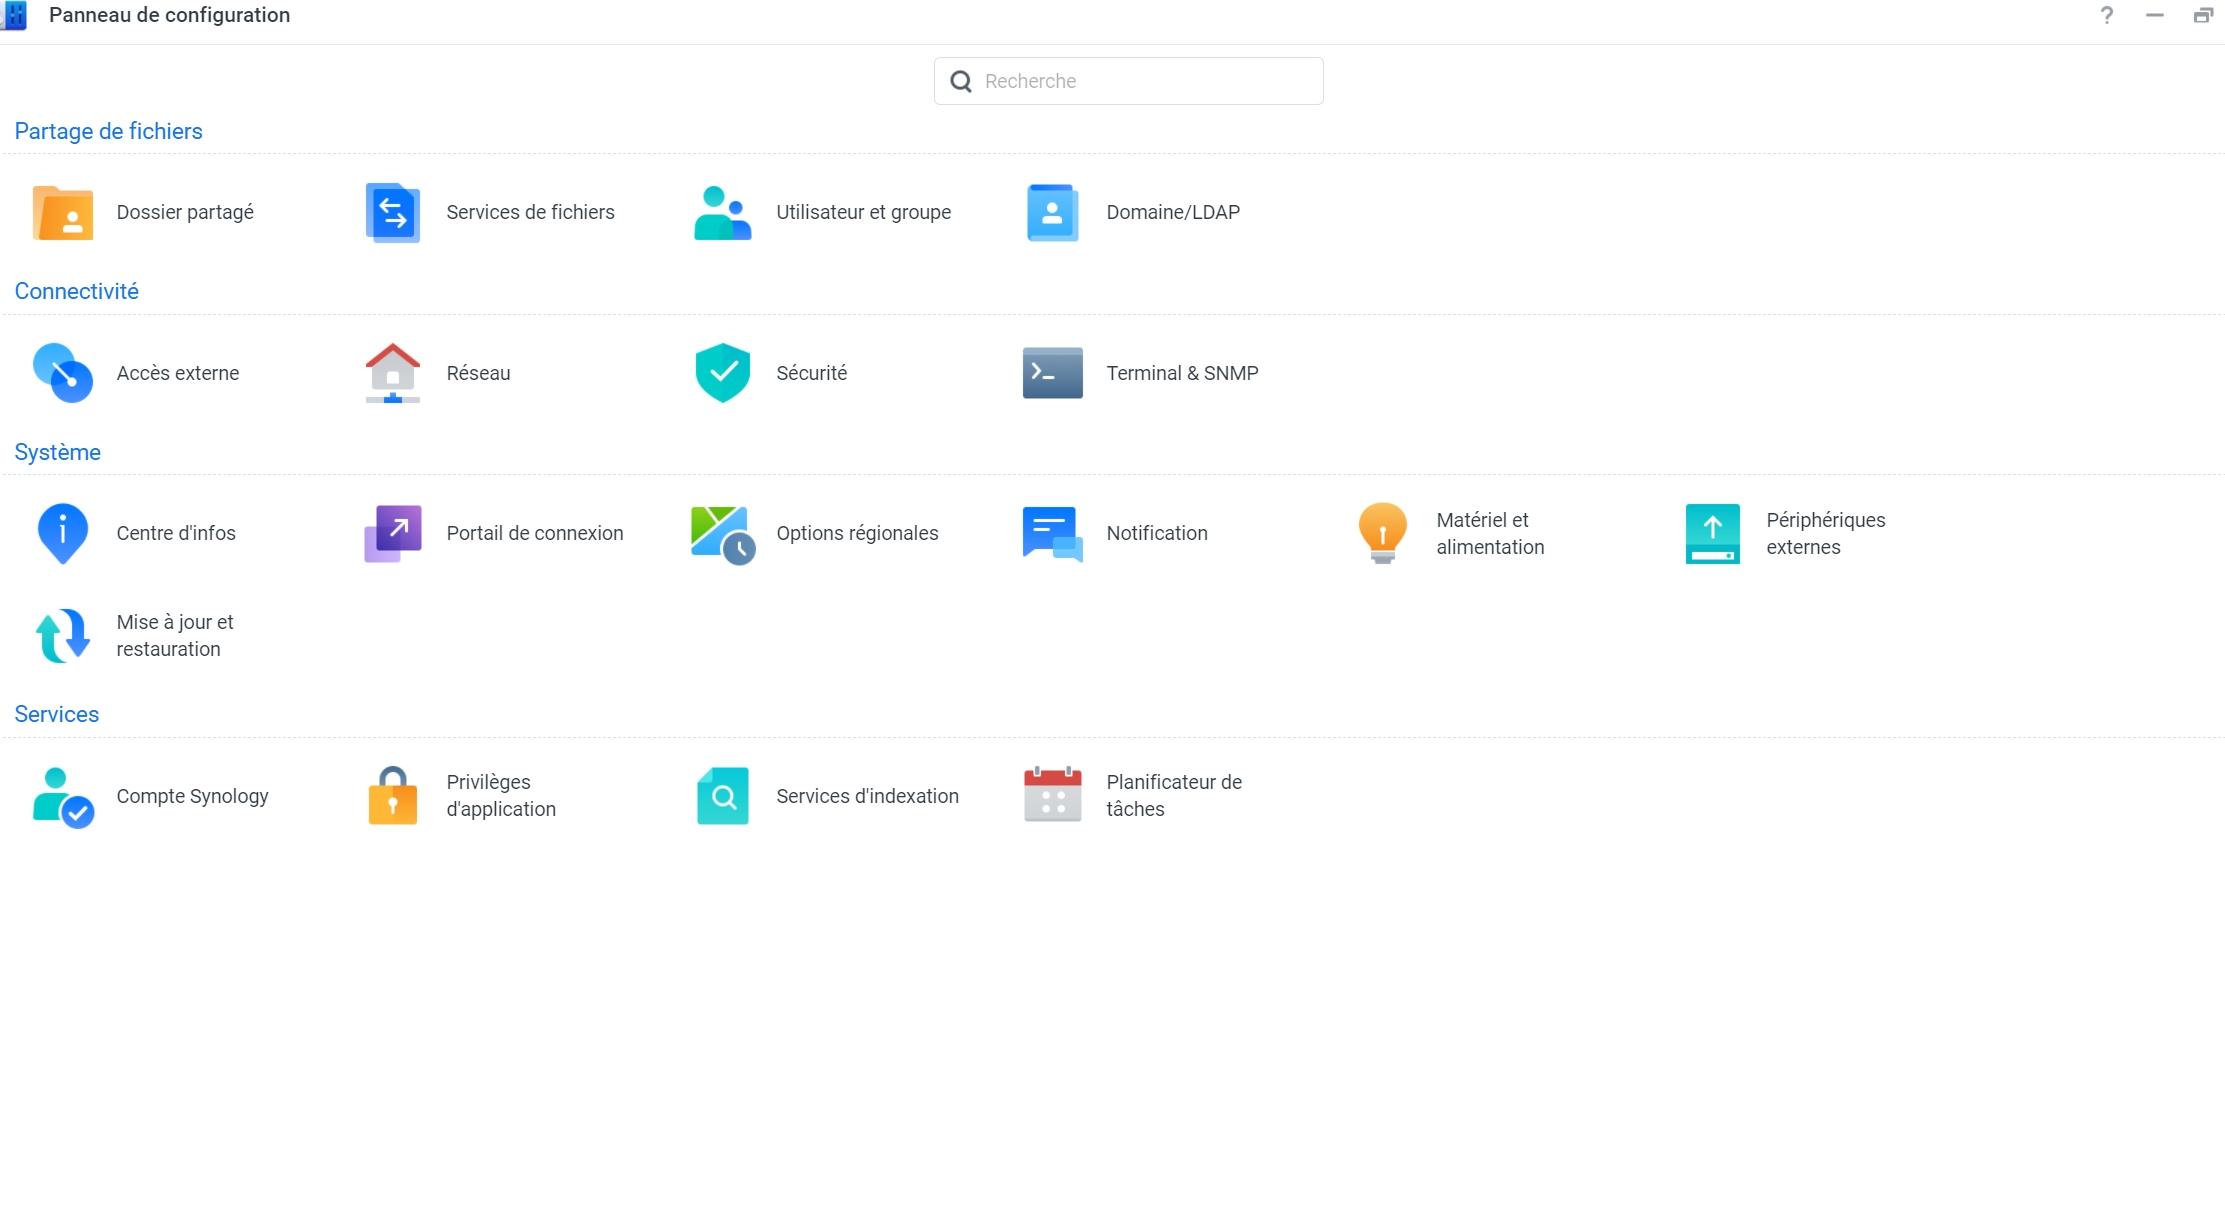Click Compte Synology account icon
The height and width of the screenshot is (1231, 2225).
(x=63, y=796)
